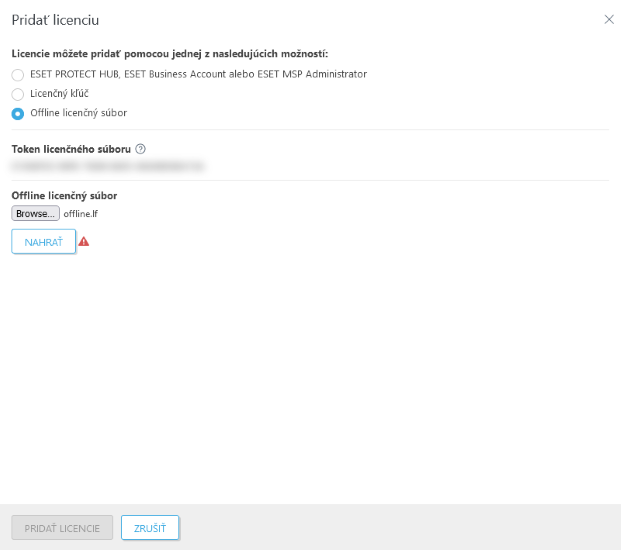Image resolution: width=621 pixels, height=550 pixels.
Task: Click the blurred license file token value
Action: point(108,166)
